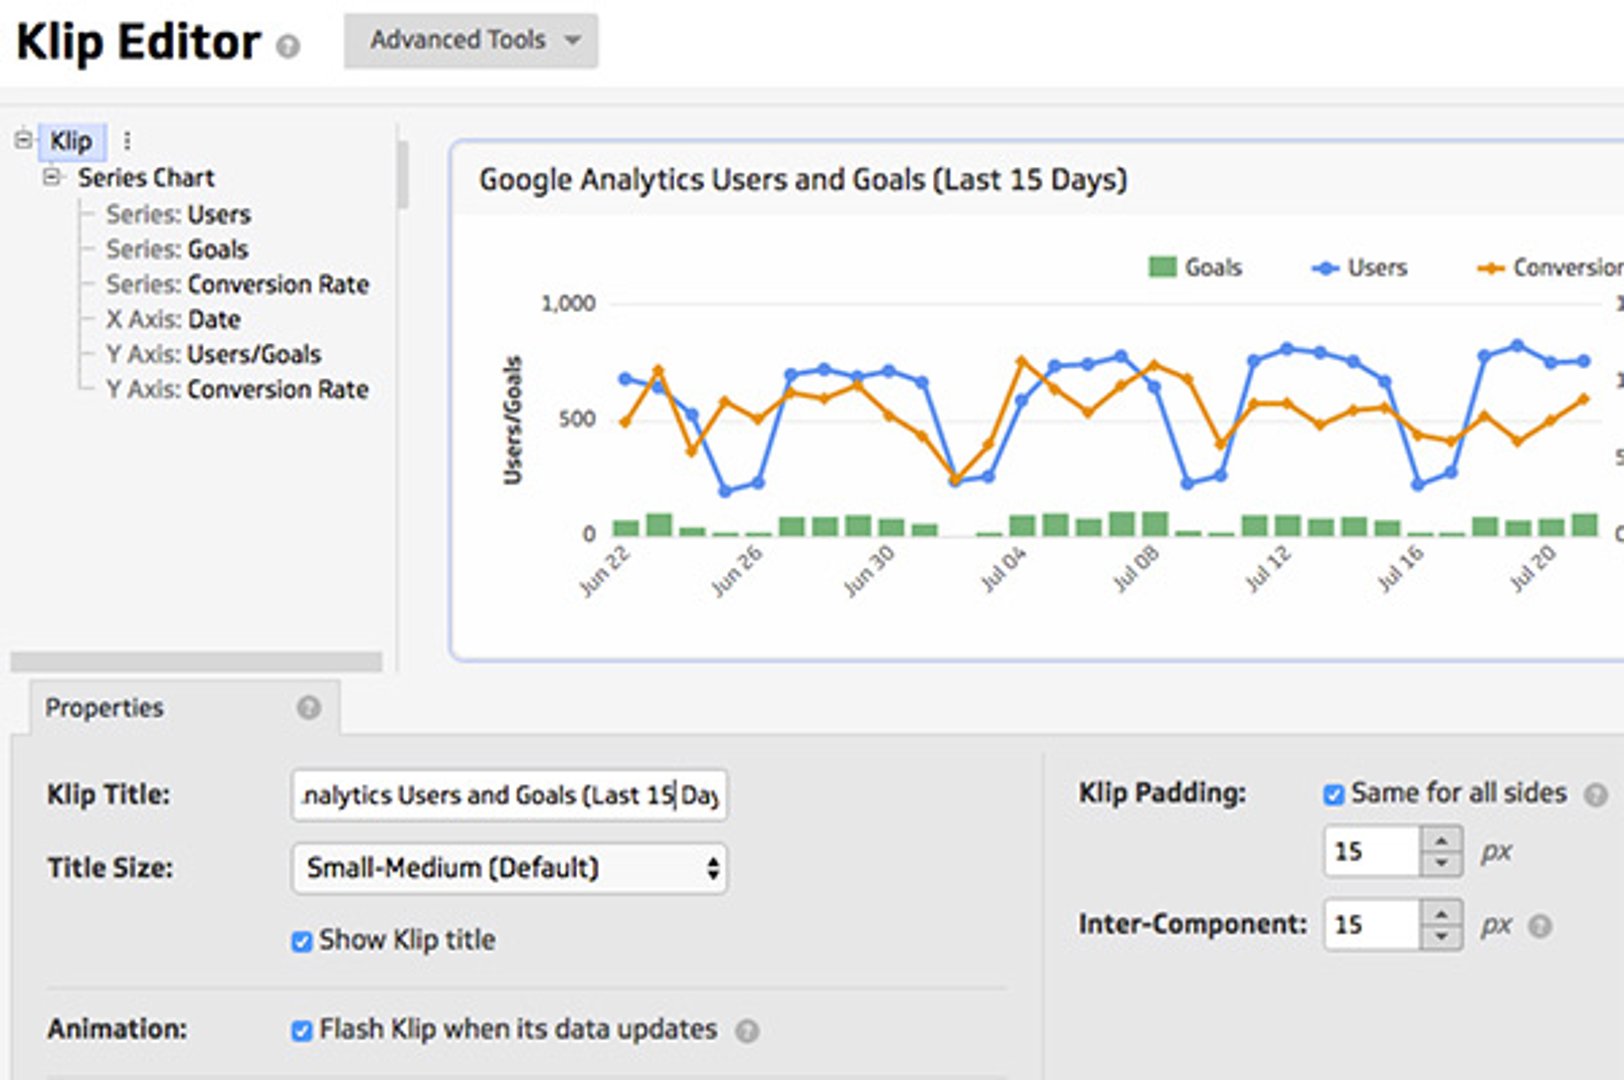The height and width of the screenshot is (1080, 1624).
Task: Open the Advanced Tools dropdown
Action: coord(471,41)
